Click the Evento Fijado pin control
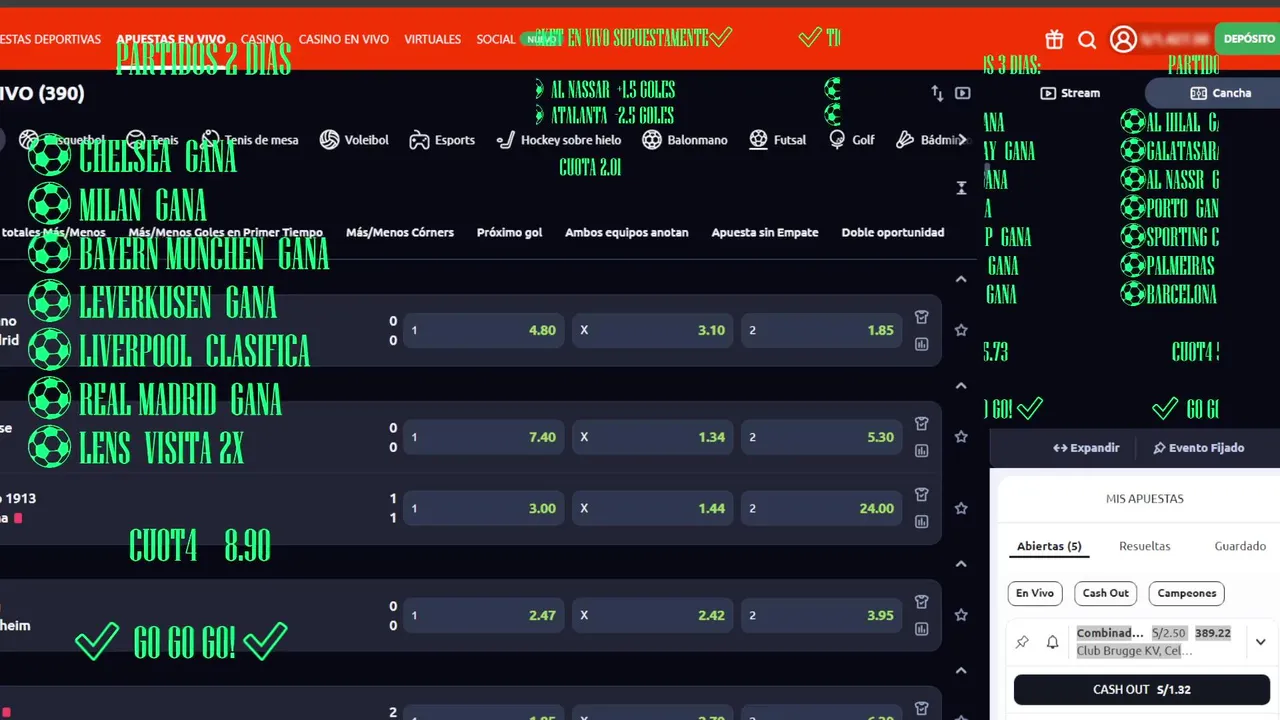This screenshot has width=1280, height=720. tap(1198, 448)
